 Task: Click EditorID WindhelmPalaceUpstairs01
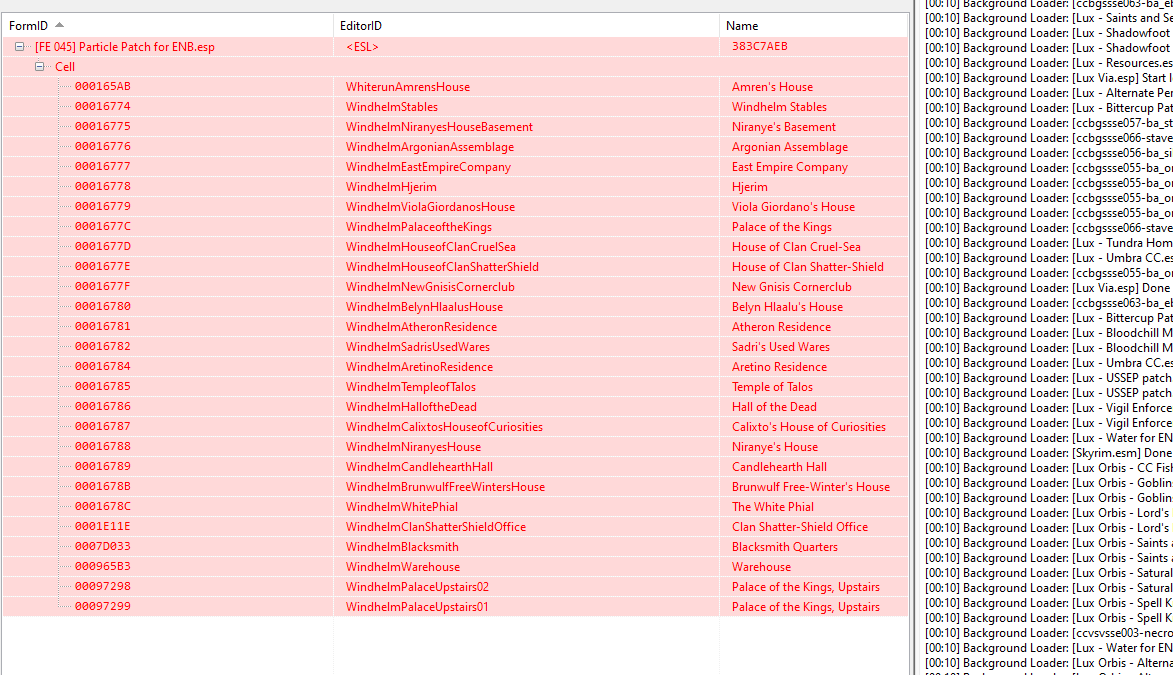pyautogui.click(x=417, y=607)
